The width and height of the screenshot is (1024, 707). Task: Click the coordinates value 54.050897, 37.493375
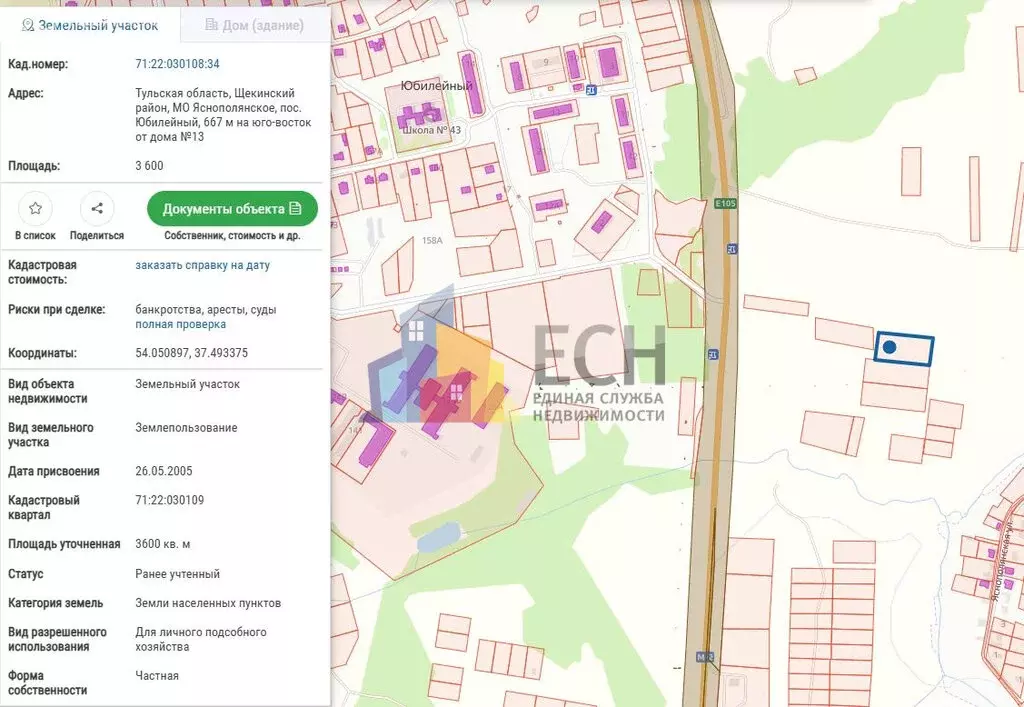point(191,353)
